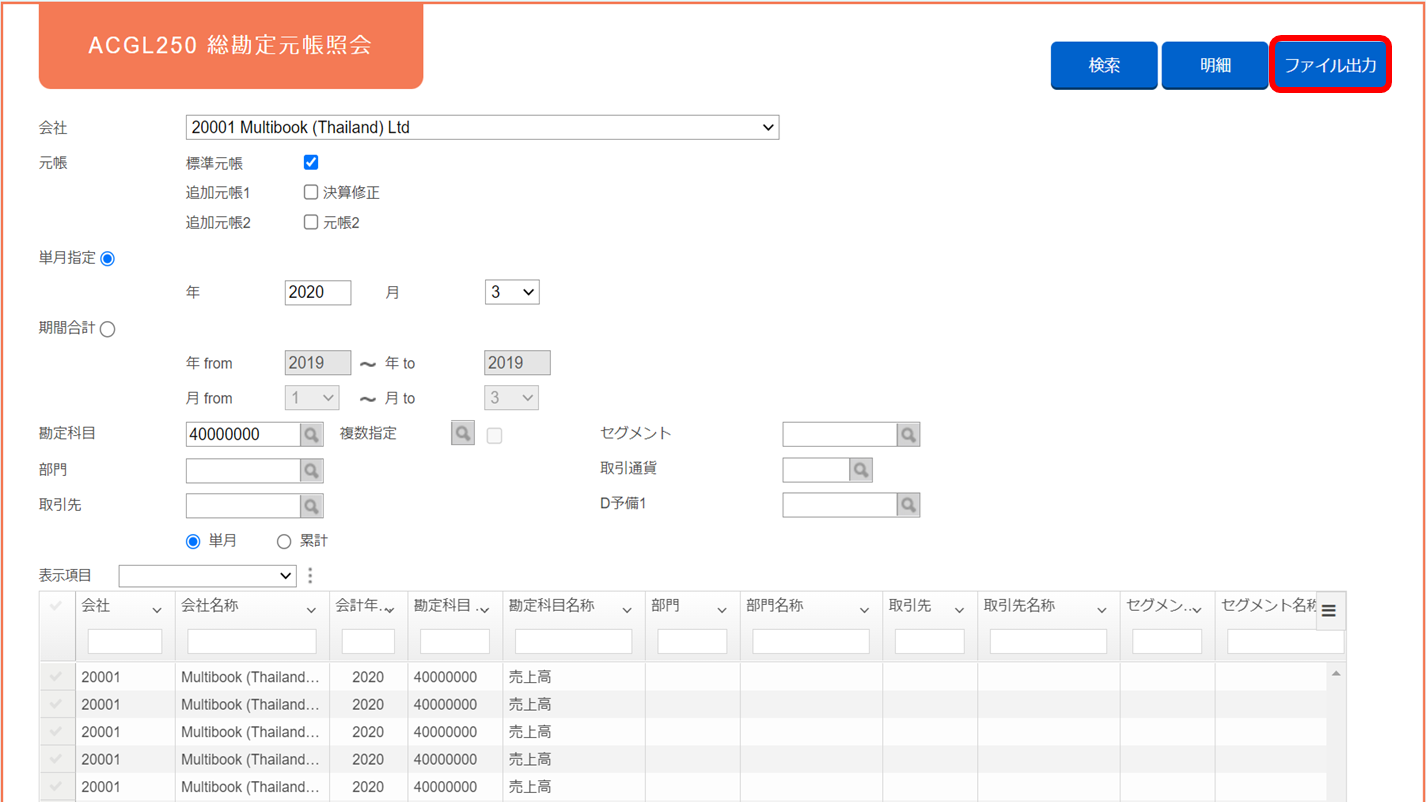Expand the 会社 column header menu arrow
Viewport: 1426px width, 802px height.
157,610
